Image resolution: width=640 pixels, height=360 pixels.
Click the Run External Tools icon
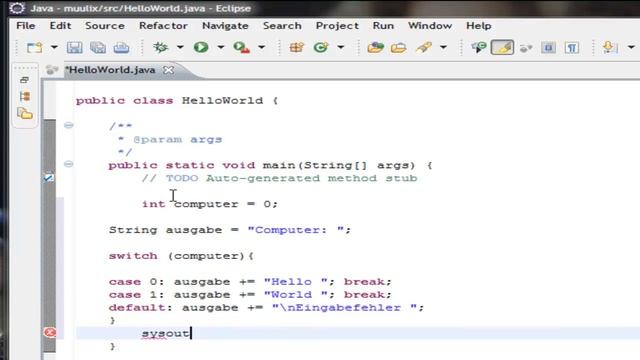click(x=241, y=47)
